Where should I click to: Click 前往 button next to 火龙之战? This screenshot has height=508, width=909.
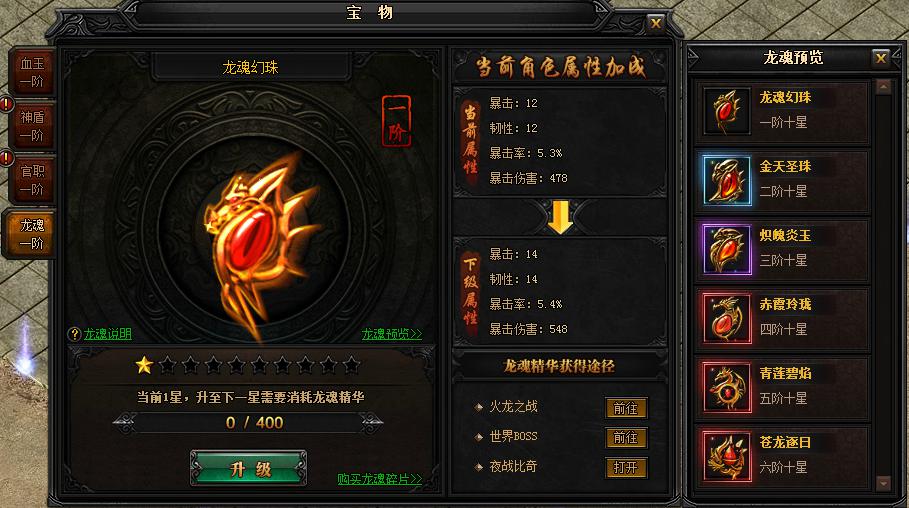point(626,408)
